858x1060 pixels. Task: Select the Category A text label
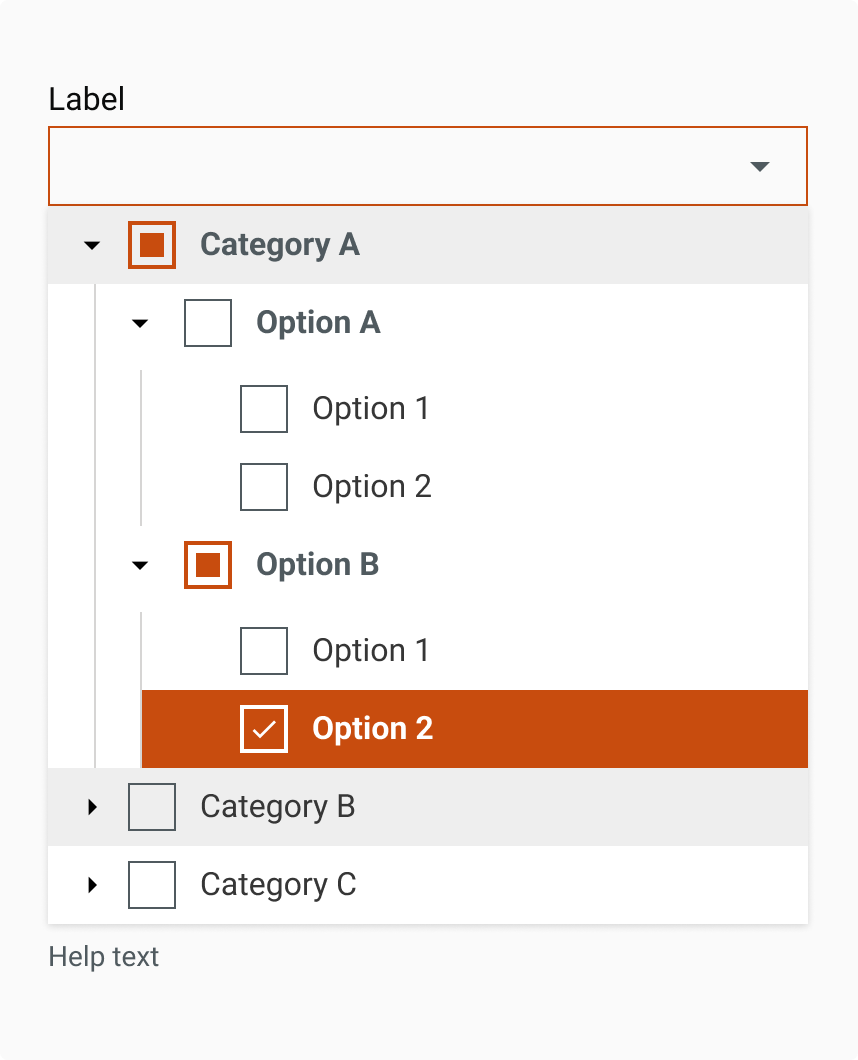click(x=279, y=245)
